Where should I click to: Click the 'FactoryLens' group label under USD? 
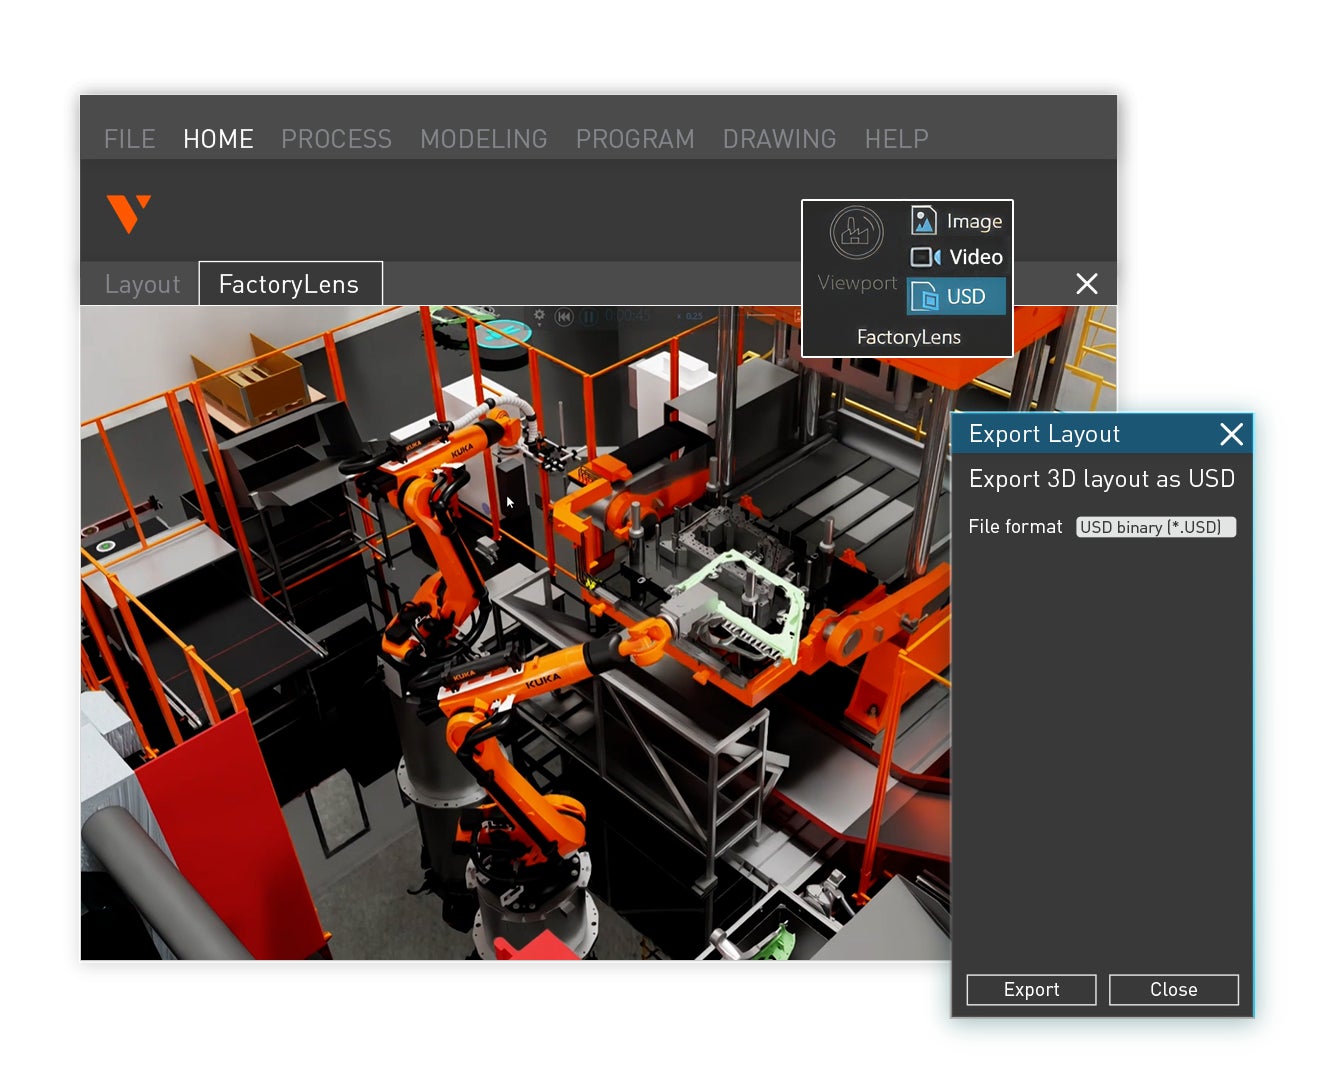(x=908, y=337)
